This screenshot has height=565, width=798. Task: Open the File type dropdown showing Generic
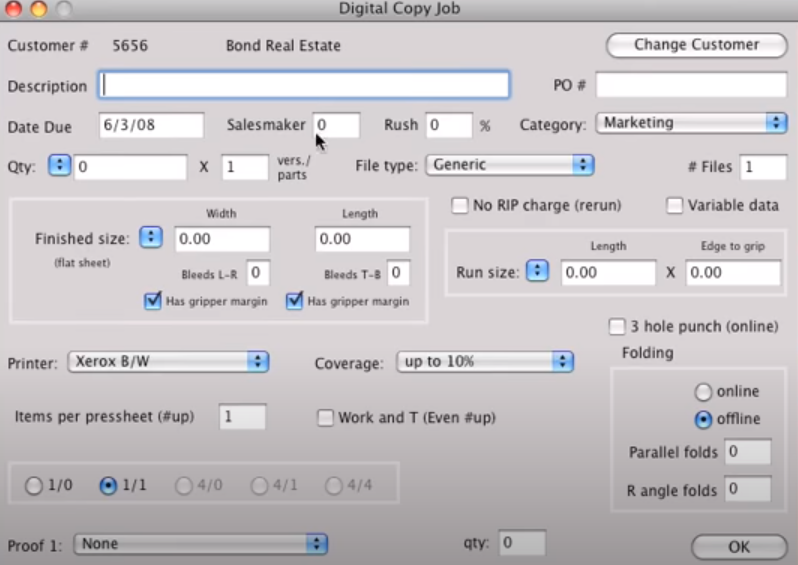[x=509, y=165]
